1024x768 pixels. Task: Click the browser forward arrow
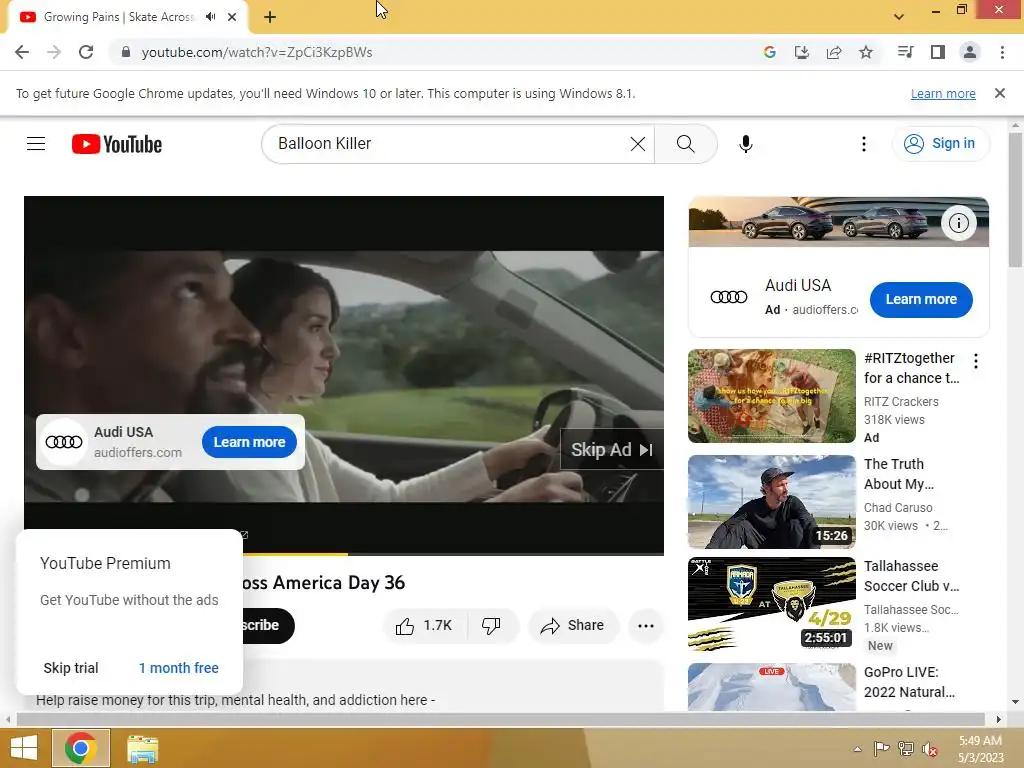pos(54,52)
